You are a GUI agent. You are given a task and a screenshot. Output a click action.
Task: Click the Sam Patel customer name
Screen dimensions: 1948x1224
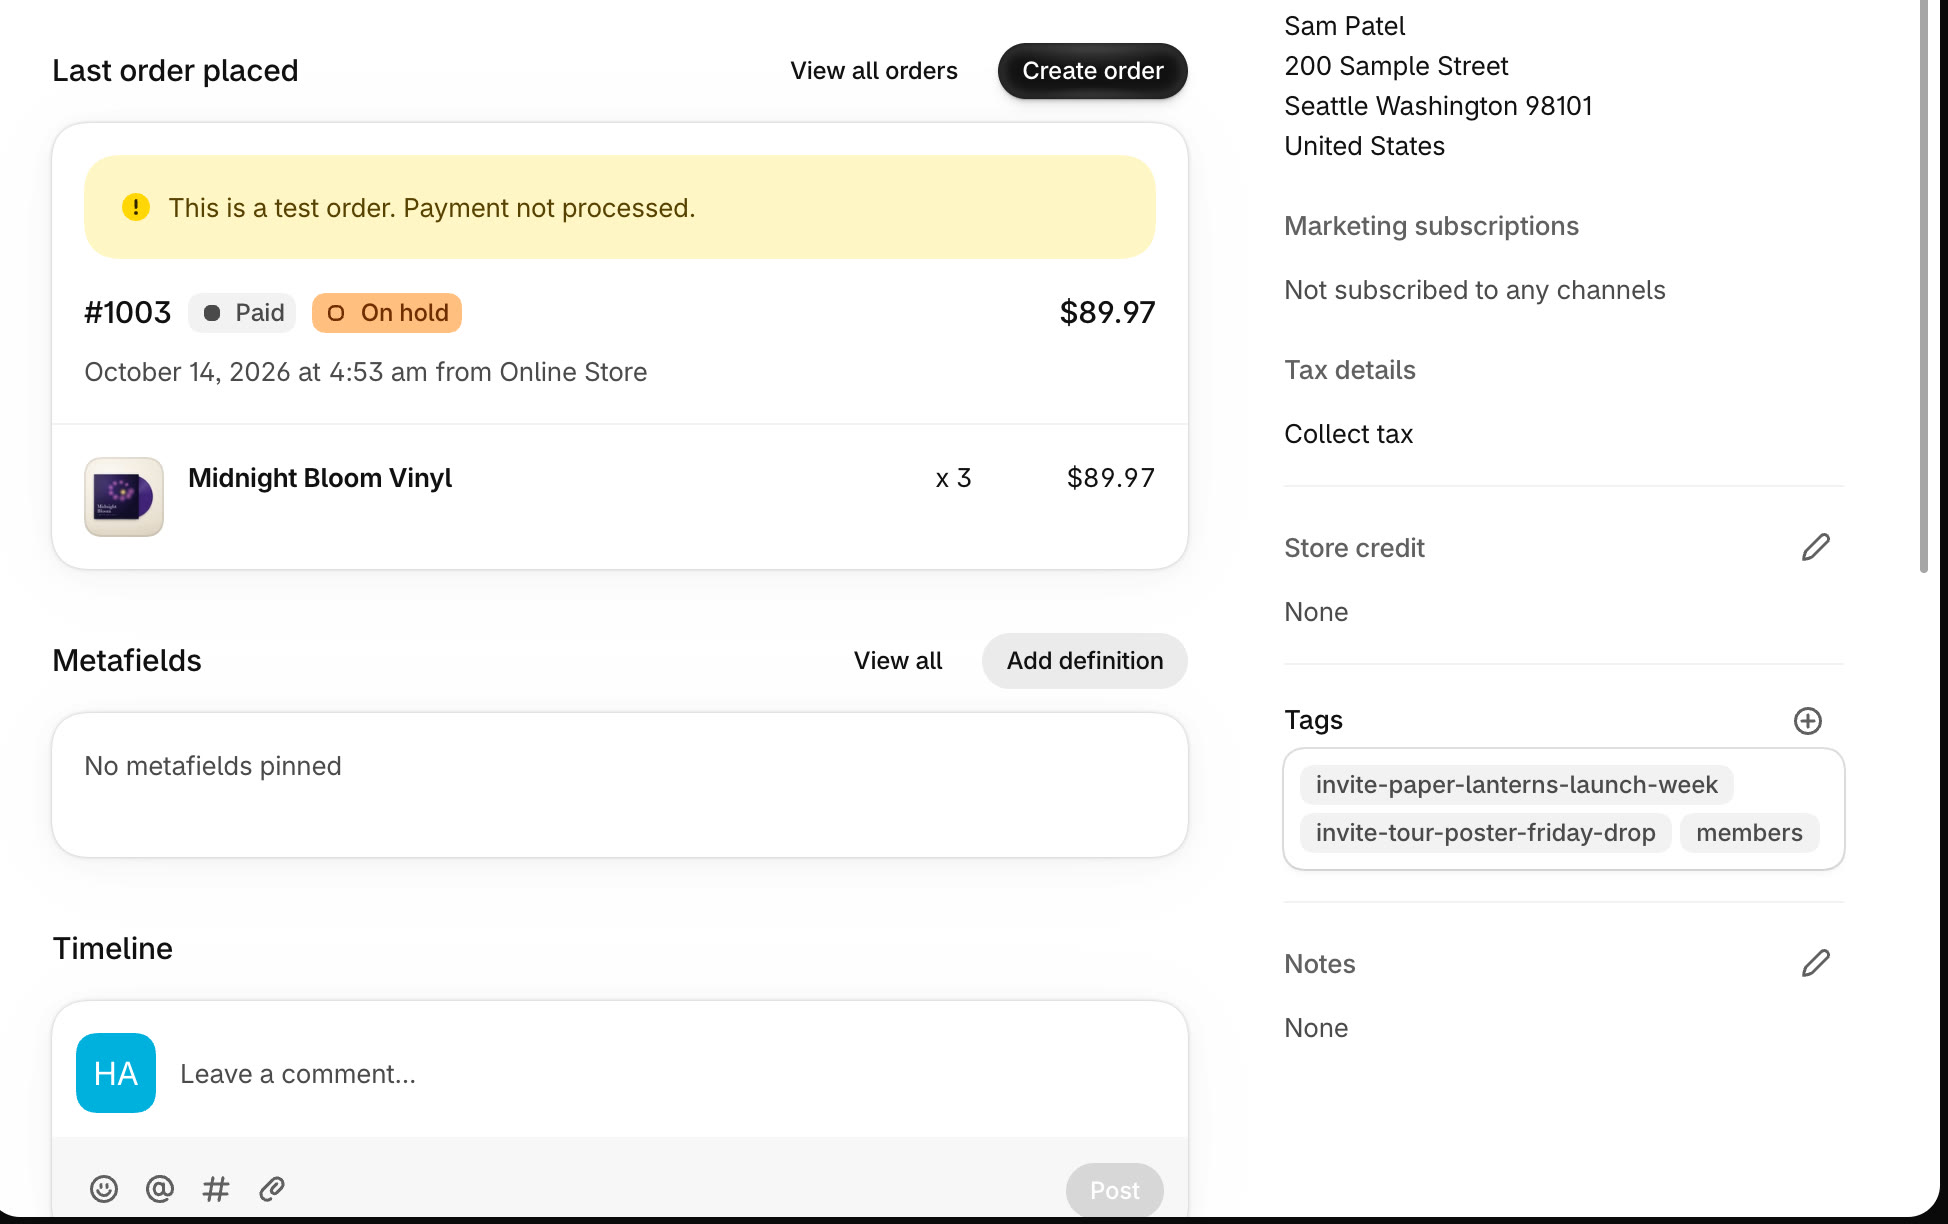(1344, 26)
